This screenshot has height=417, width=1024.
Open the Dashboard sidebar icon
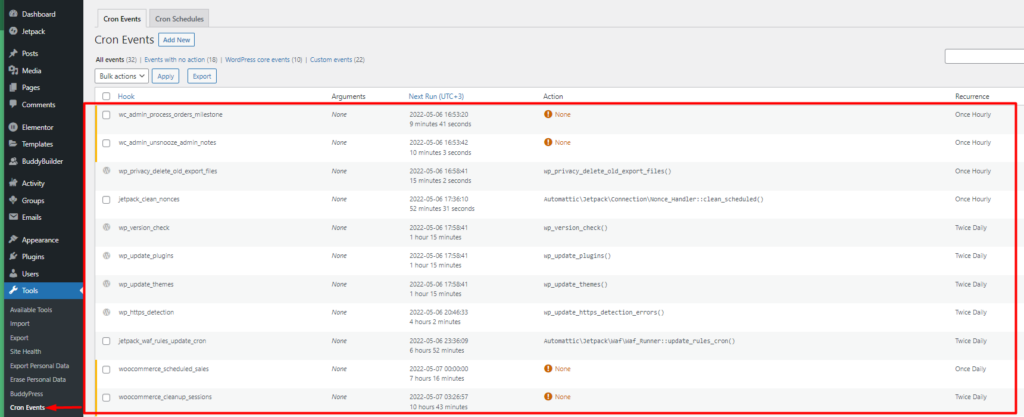tap(12, 14)
